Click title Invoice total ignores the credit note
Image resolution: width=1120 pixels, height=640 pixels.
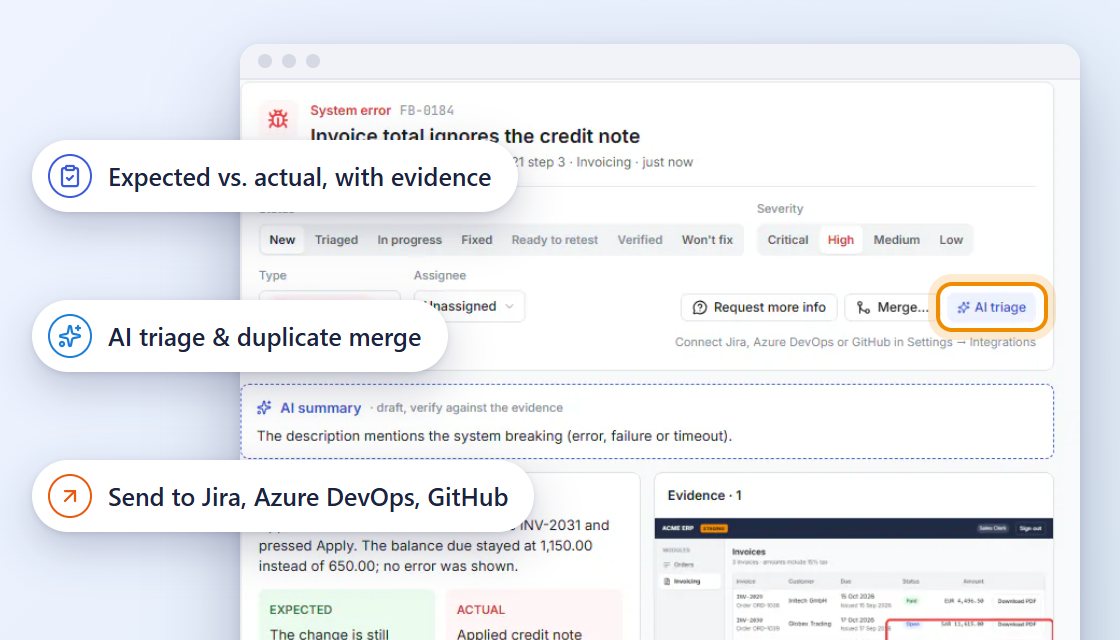point(475,136)
